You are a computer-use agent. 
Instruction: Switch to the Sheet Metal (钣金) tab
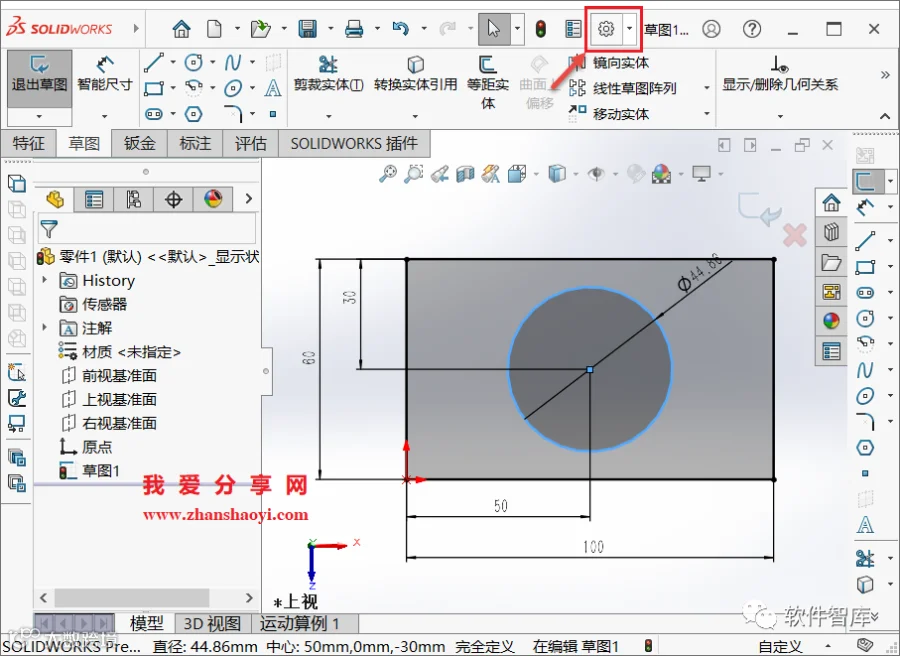(139, 143)
